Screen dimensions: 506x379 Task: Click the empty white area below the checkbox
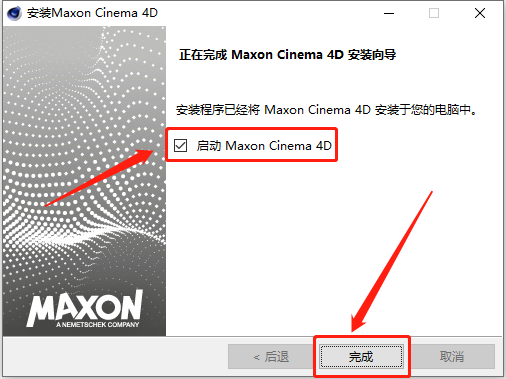333,247
